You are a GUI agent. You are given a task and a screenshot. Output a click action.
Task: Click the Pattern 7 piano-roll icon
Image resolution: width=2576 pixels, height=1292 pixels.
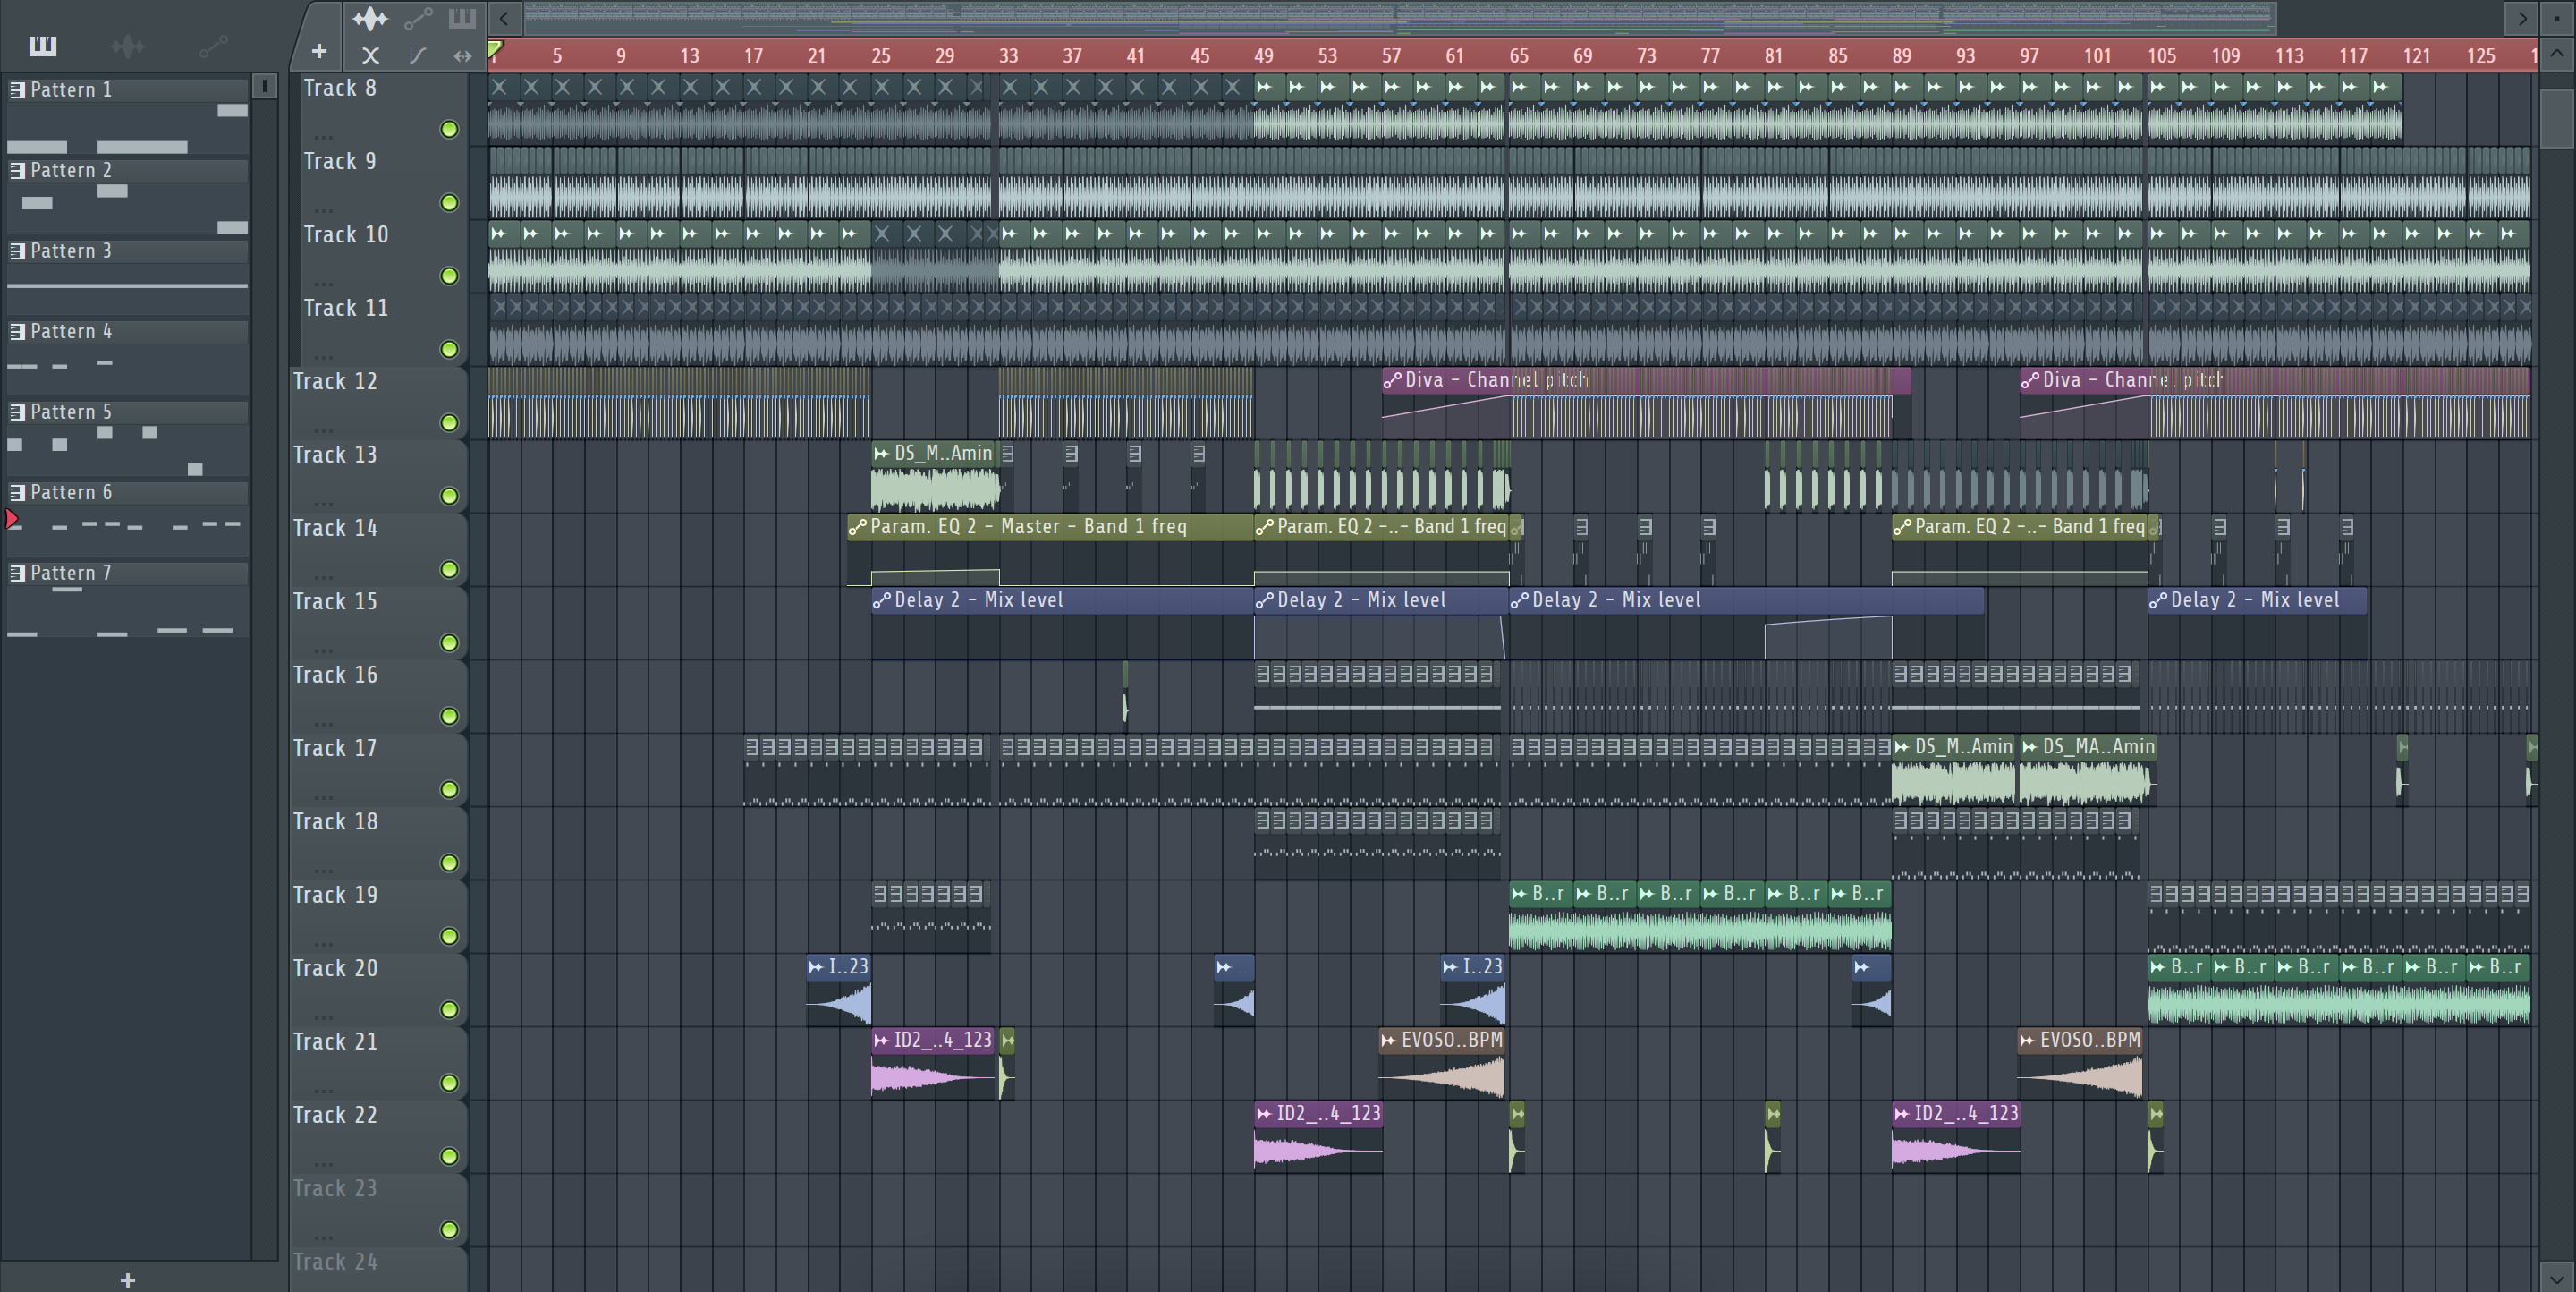click(17, 573)
